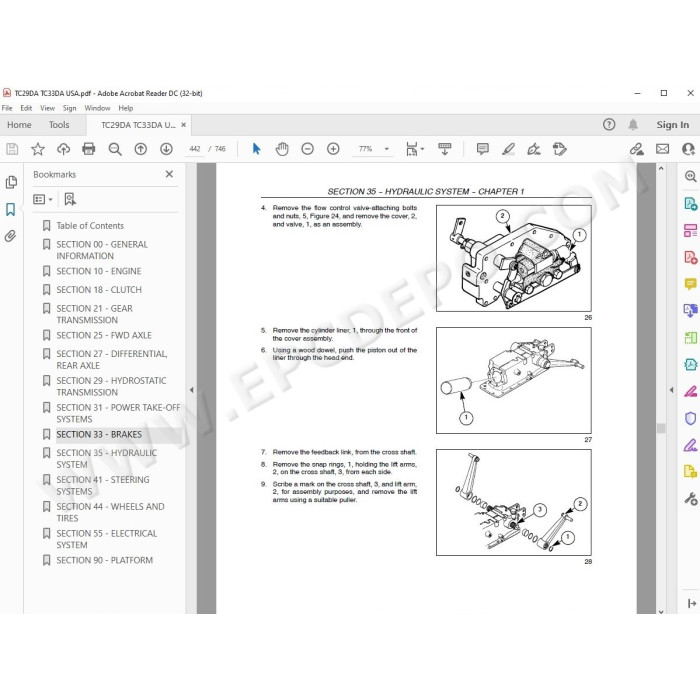The width and height of the screenshot is (700, 700).
Task: Open the More Tools wrench icon in the right rail
Action: [691, 498]
